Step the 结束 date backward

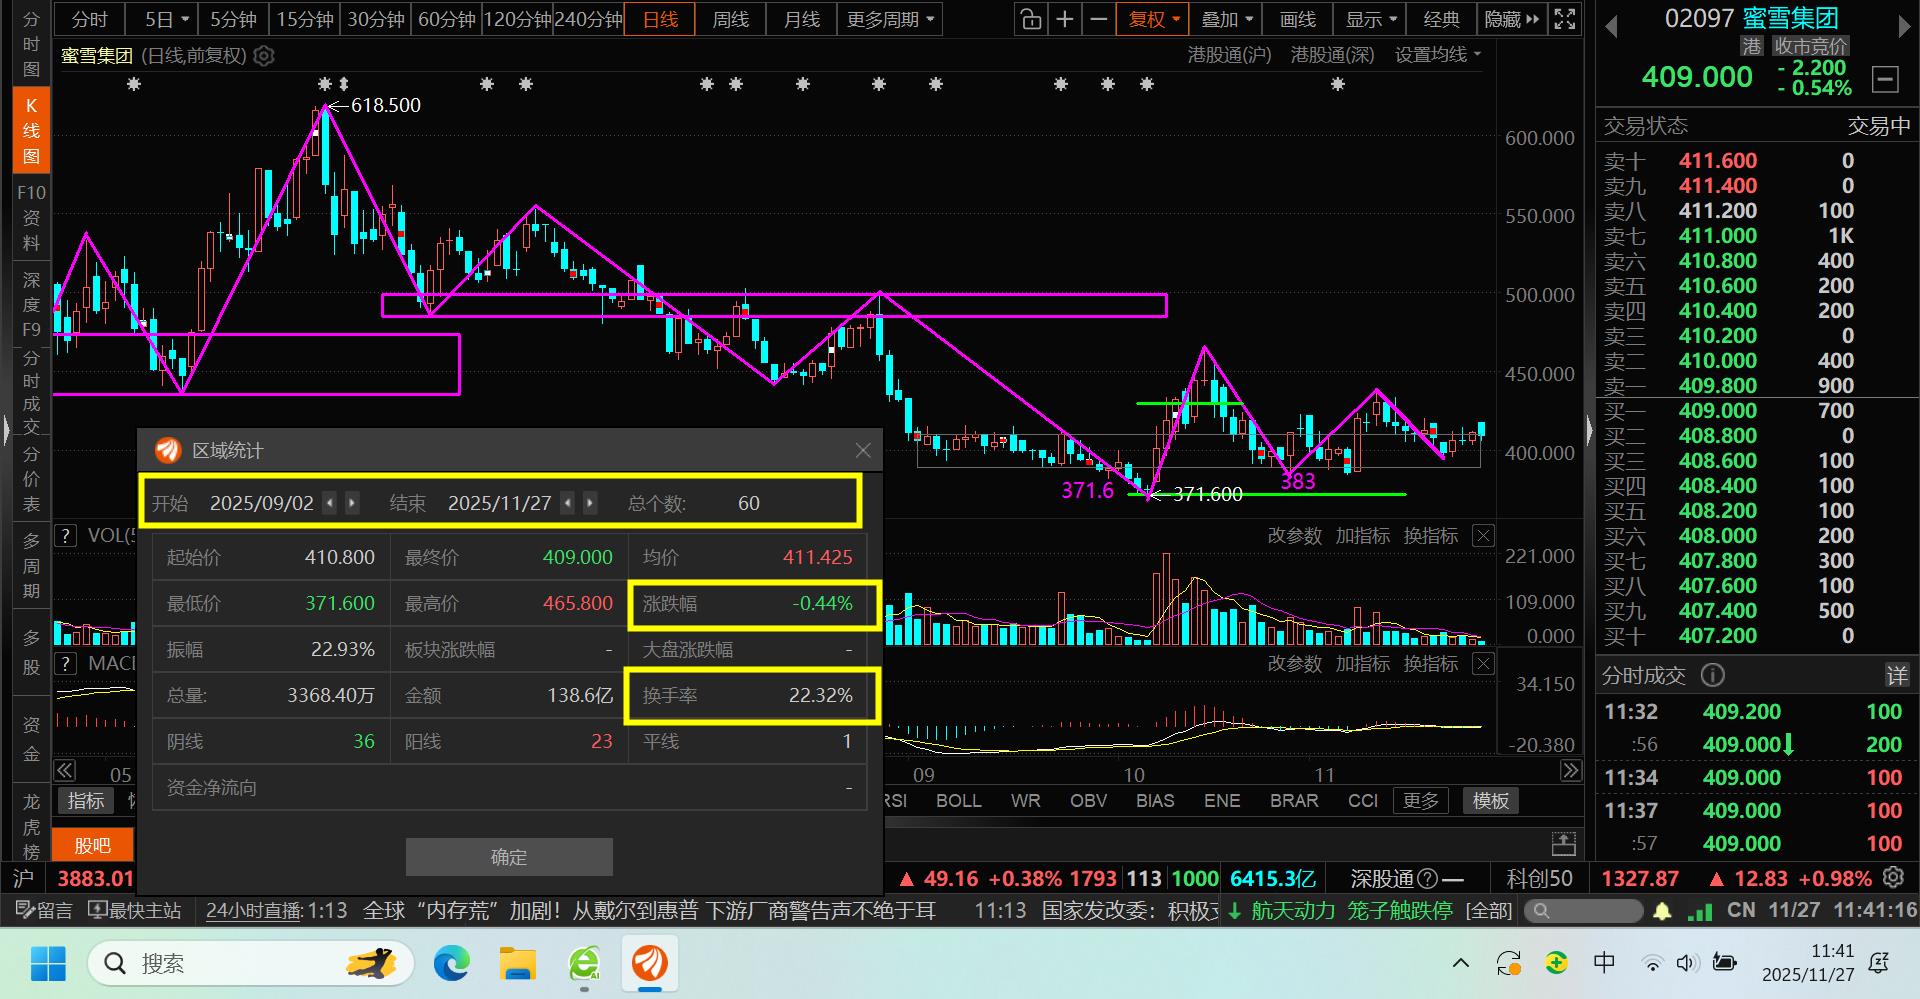pos(568,503)
